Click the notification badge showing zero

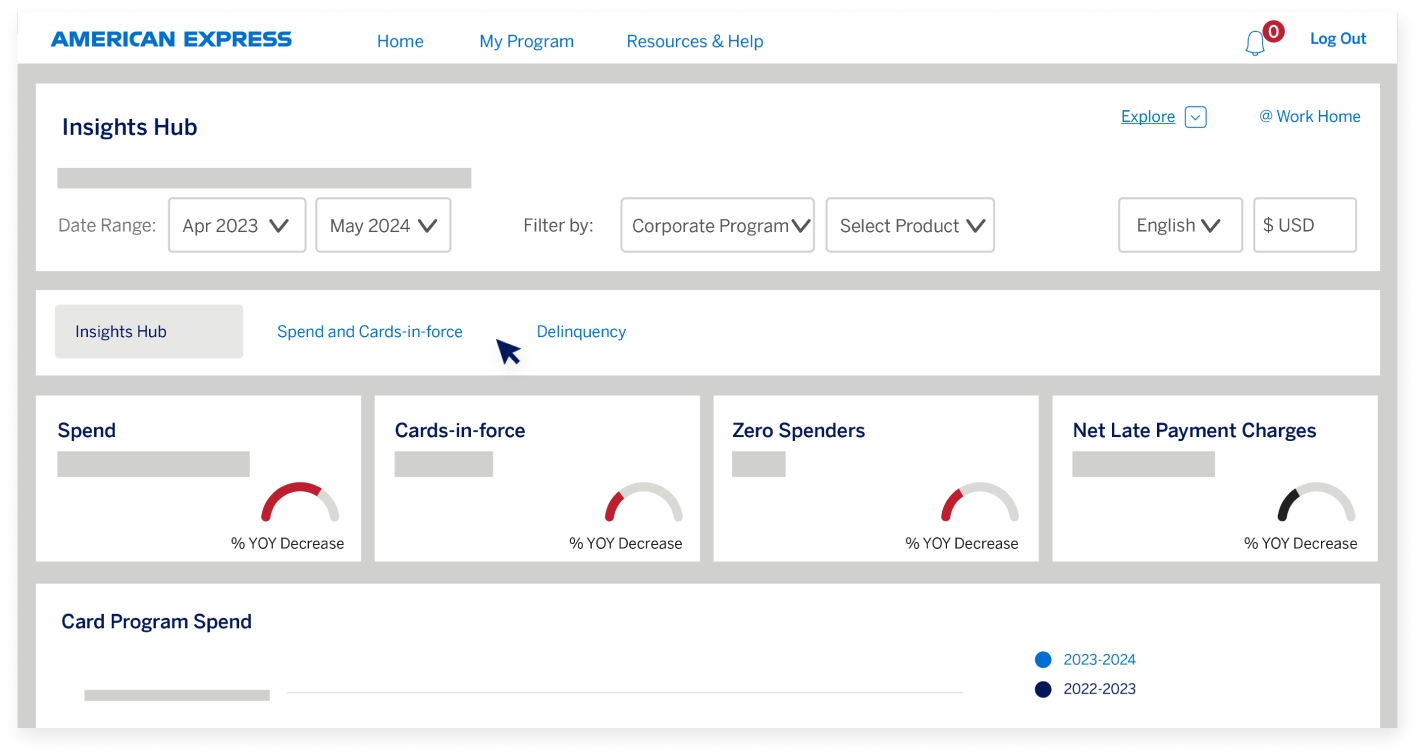1274,31
